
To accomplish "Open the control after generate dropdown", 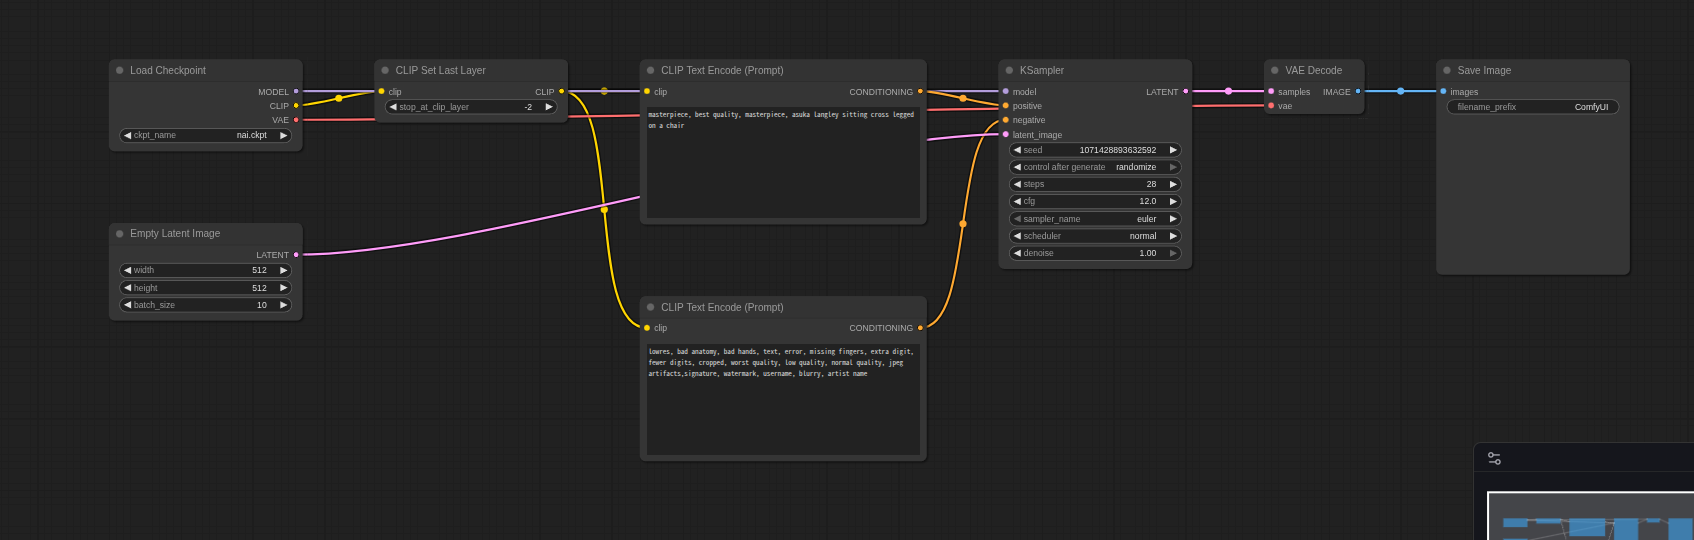I will 1095,167.
